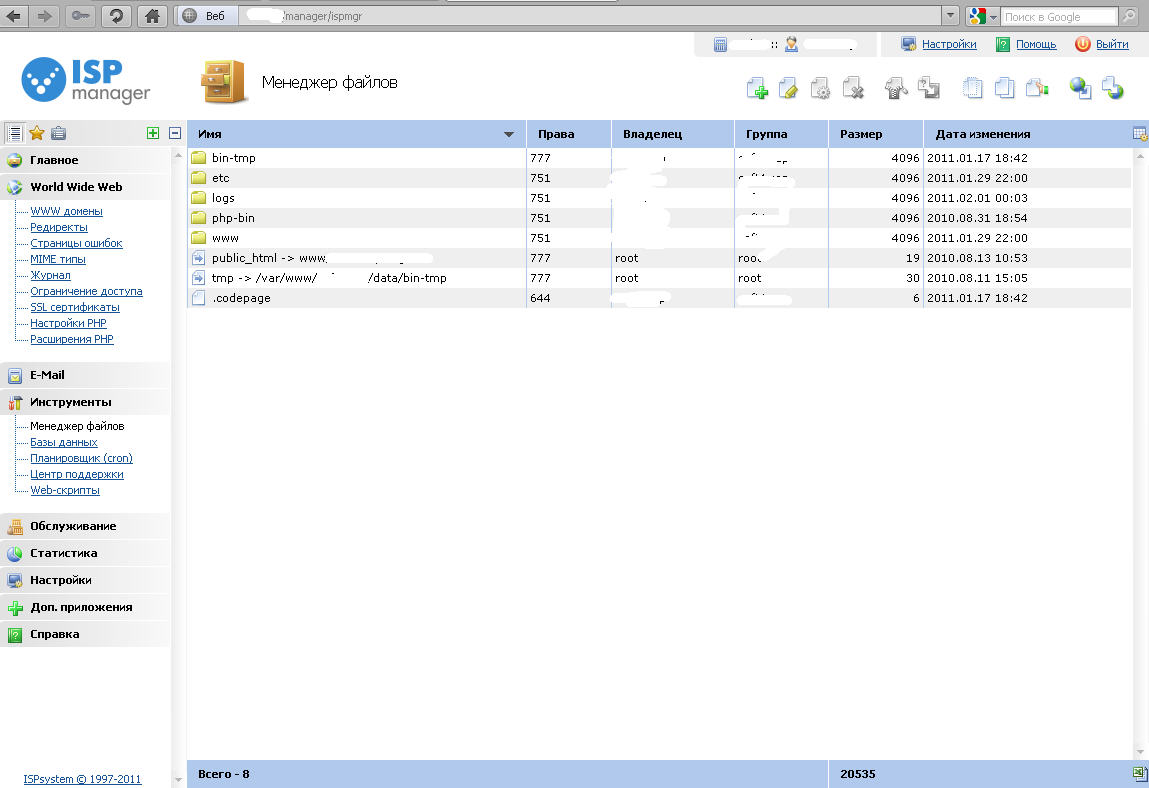Image resolution: width=1149 pixels, height=788 pixels.
Task: Click the upload file globe icon
Action: coord(1080,89)
